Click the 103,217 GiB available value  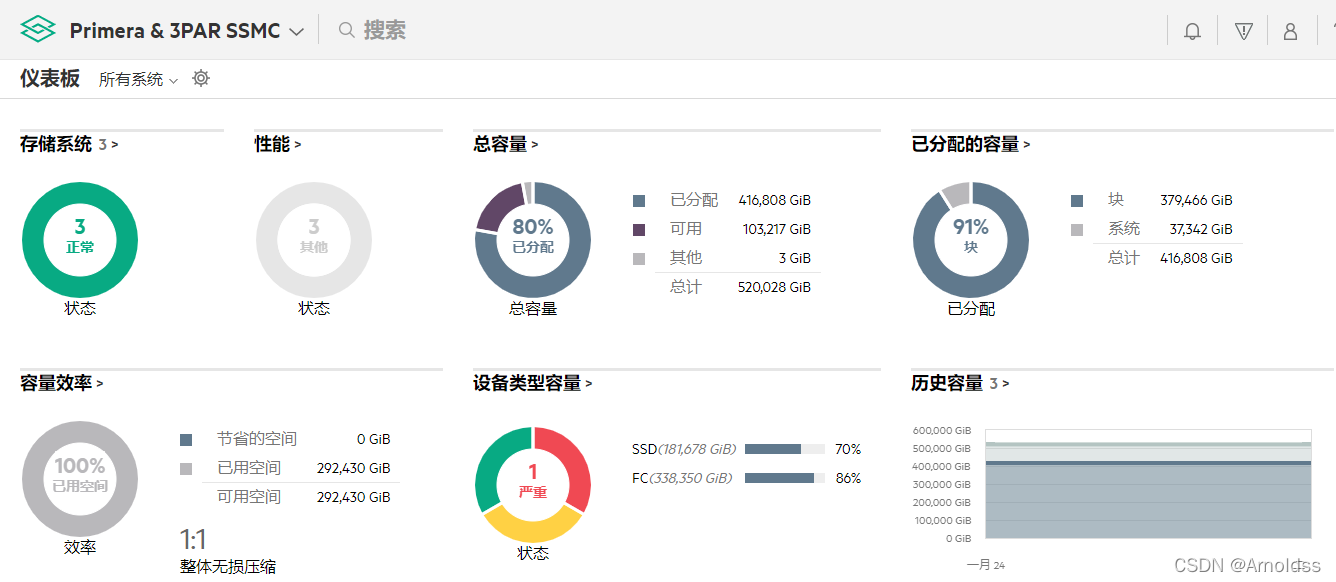777,229
